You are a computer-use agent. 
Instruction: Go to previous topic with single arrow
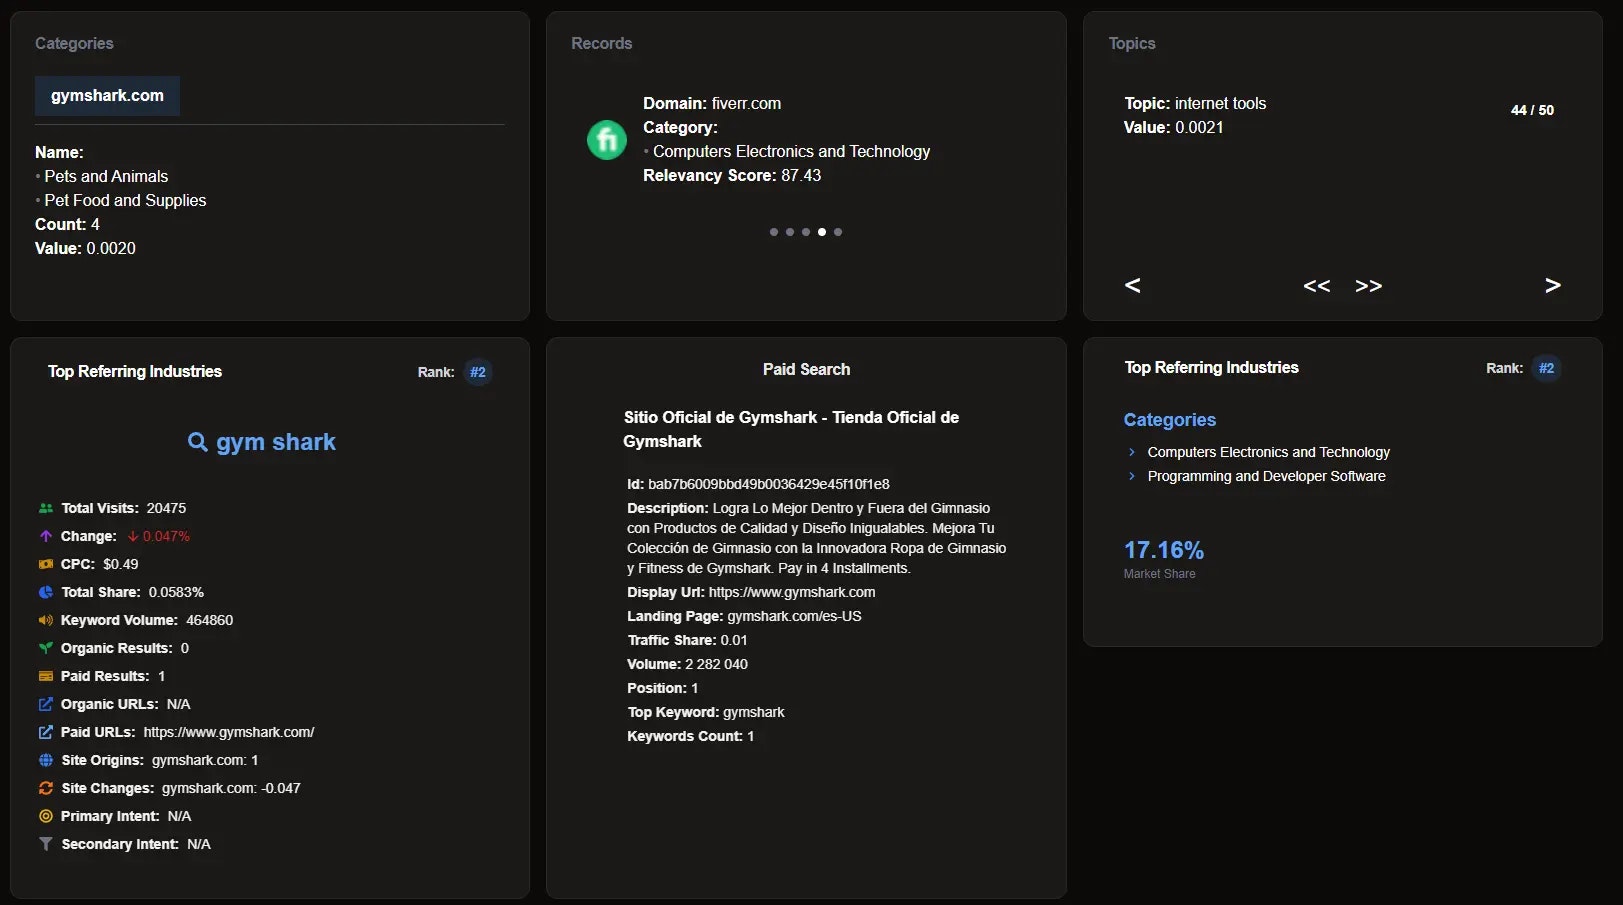point(1133,285)
